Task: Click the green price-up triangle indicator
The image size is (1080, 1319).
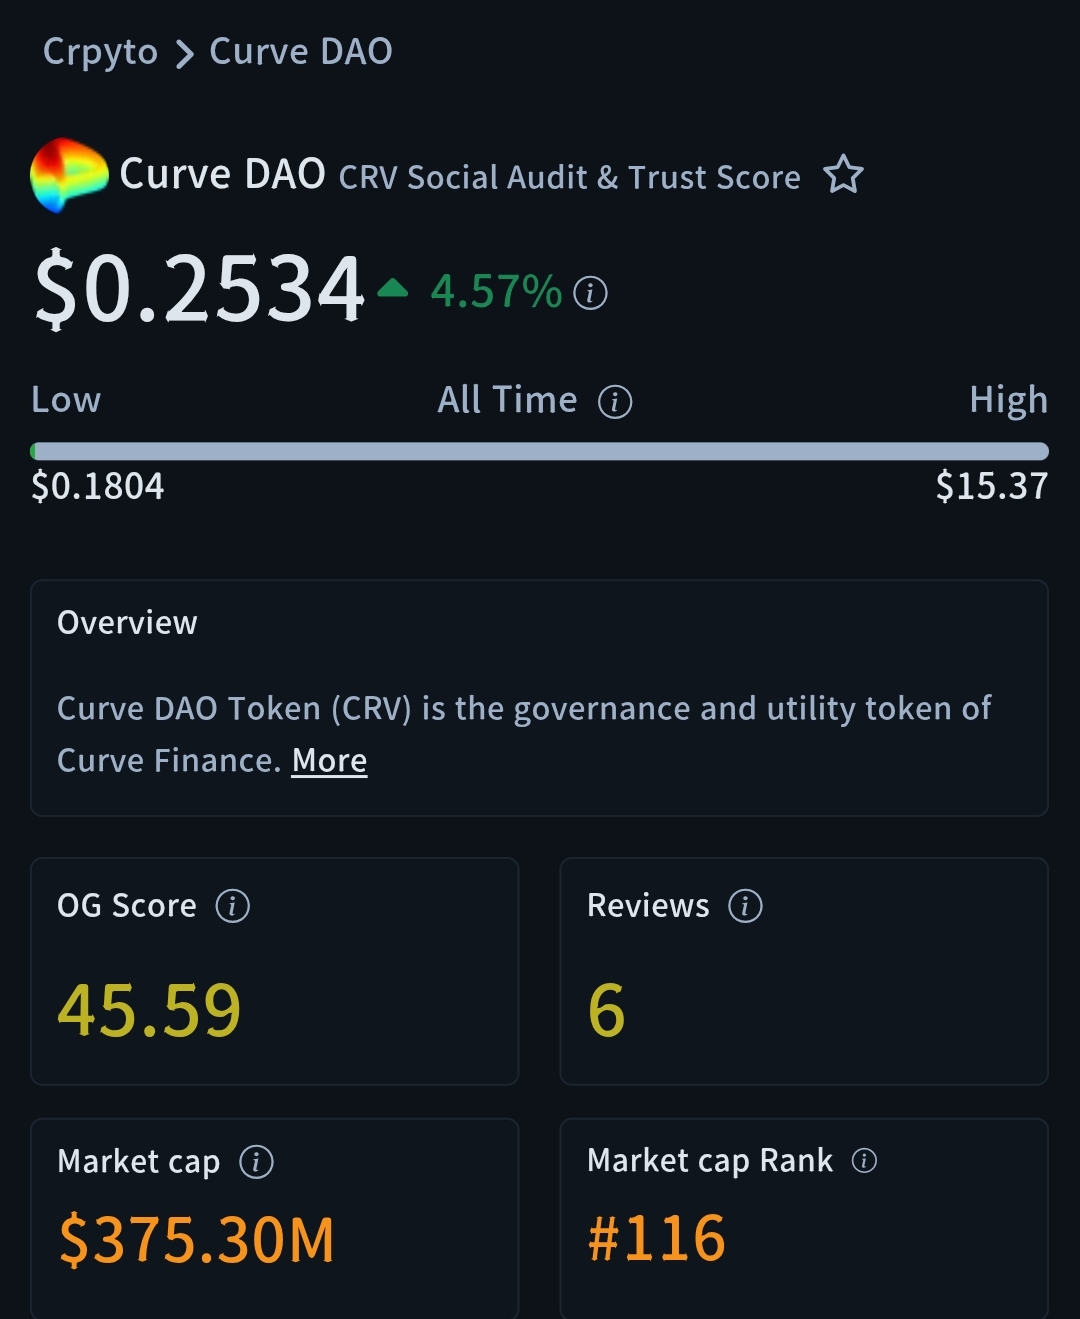Action: point(393,290)
